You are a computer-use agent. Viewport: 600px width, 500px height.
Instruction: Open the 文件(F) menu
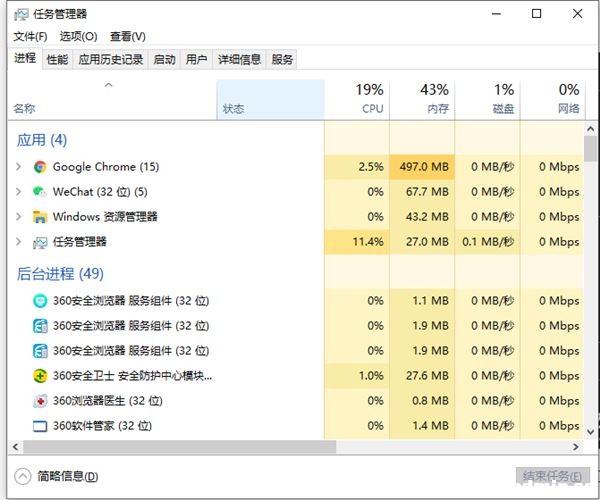[30, 37]
